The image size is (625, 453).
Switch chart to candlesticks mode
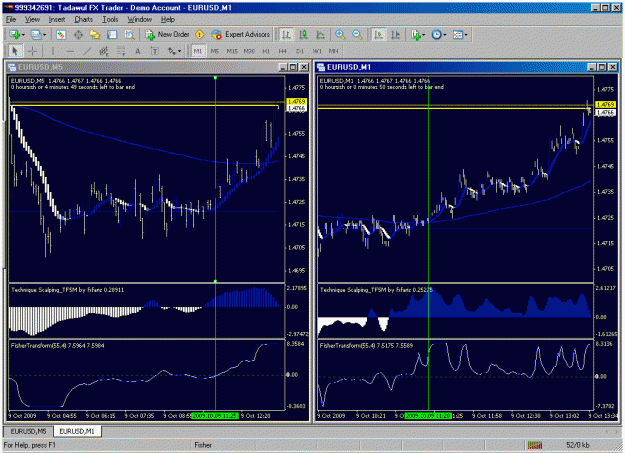303,35
